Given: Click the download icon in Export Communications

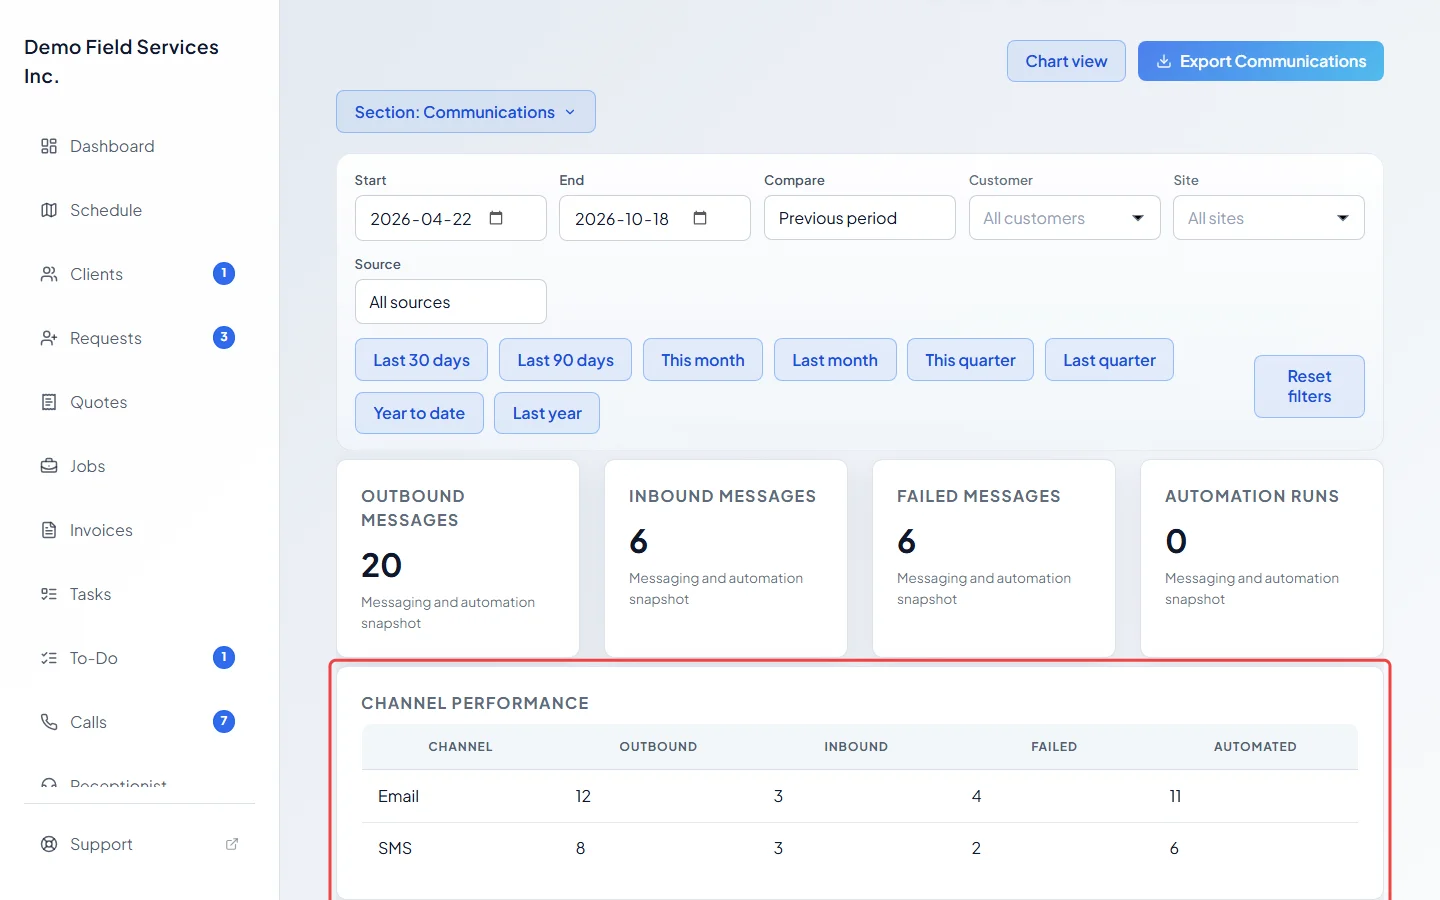Looking at the screenshot, I should [1164, 61].
